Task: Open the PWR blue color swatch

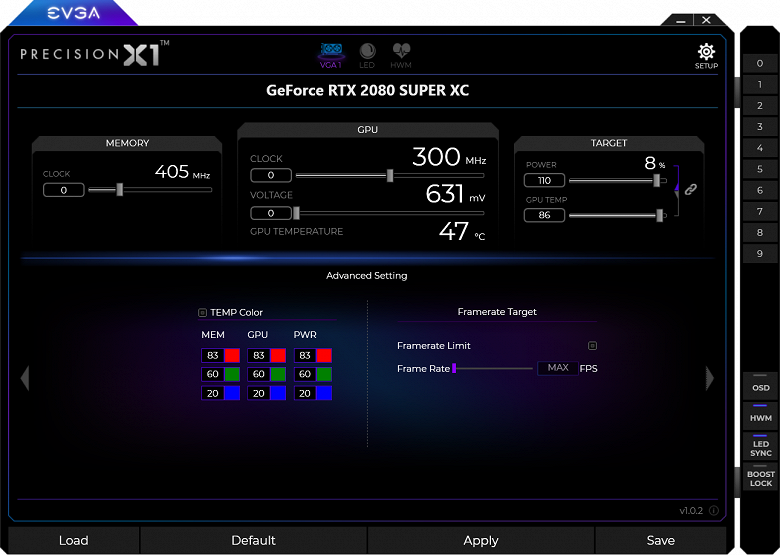Action: tap(324, 393)
